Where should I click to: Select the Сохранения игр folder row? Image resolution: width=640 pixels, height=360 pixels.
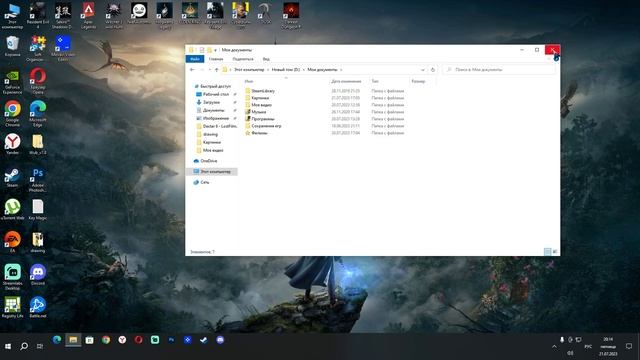[x=324, y=126]
